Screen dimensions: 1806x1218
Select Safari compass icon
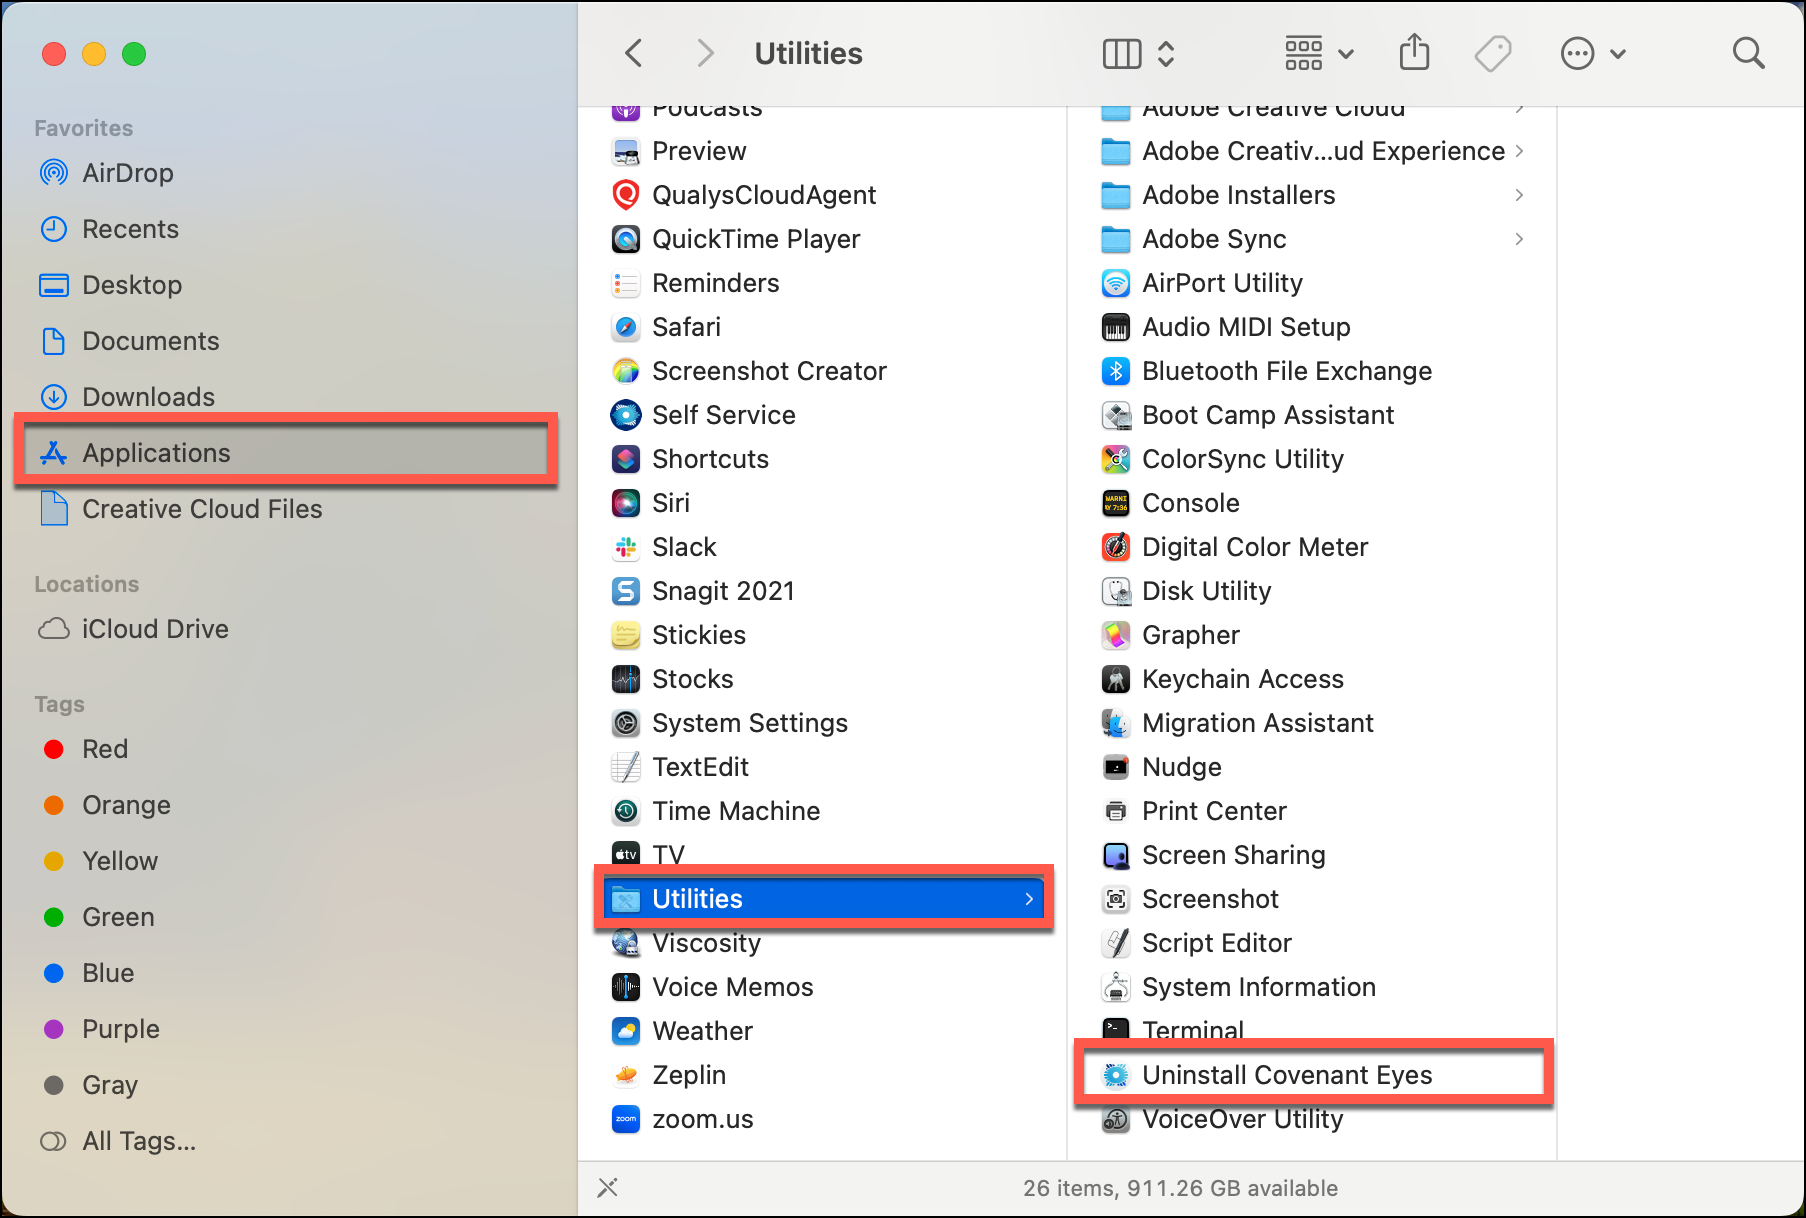coord(626,327)
